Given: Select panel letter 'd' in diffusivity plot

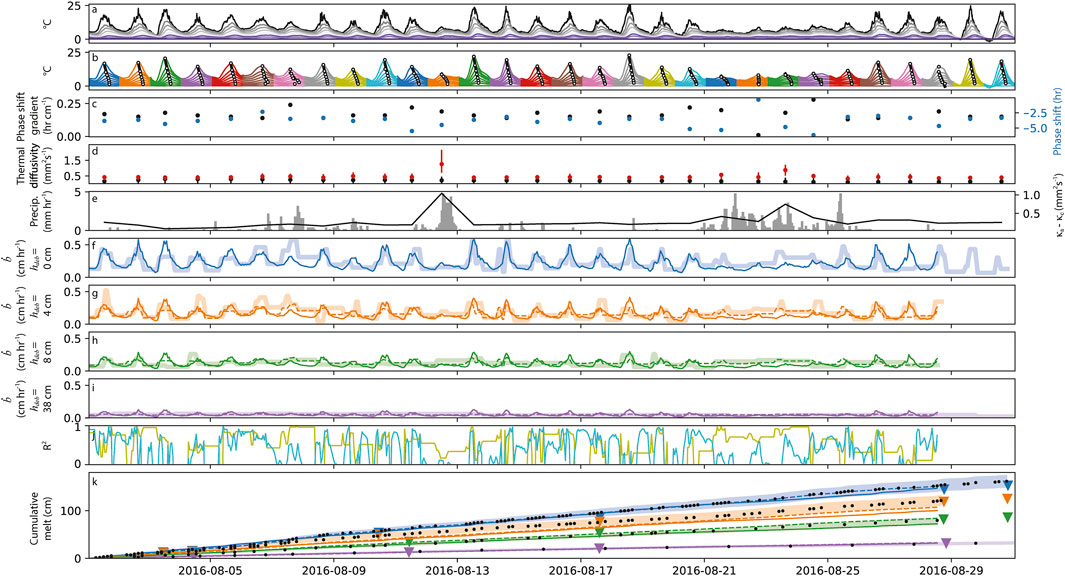Looking at the screenshot, I should click(94, 151).
